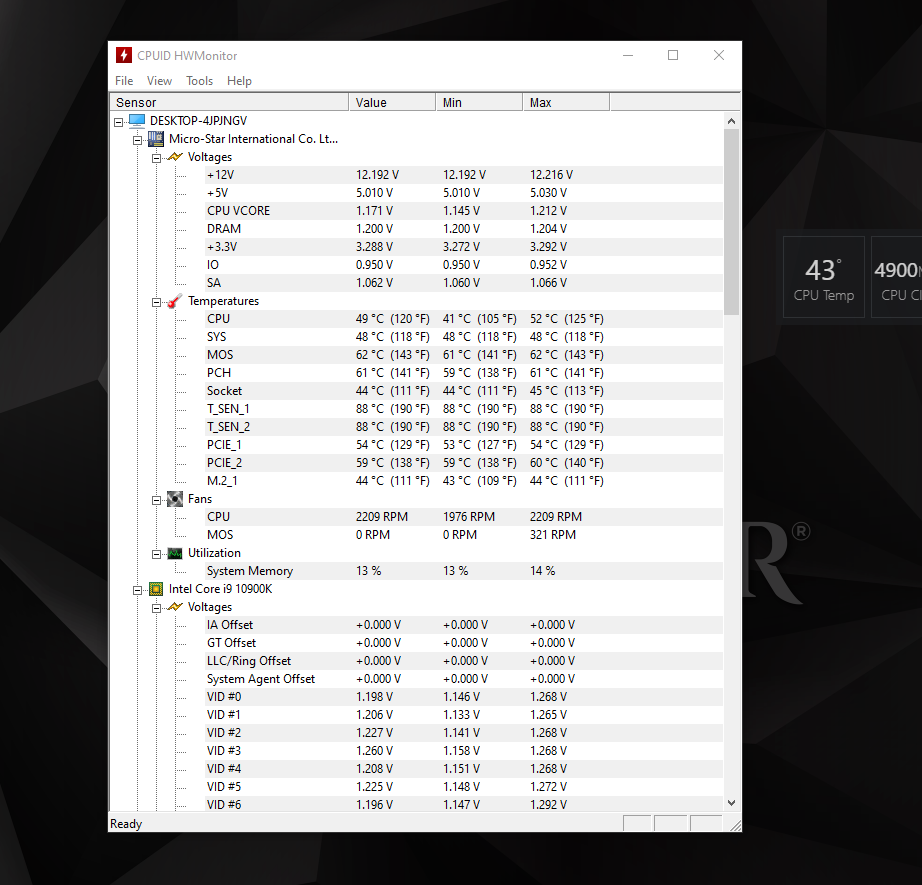Image resolution: width=922 pixels, height=885 pixels.
Task: Select the MOS temperature row
Action: 463,355
